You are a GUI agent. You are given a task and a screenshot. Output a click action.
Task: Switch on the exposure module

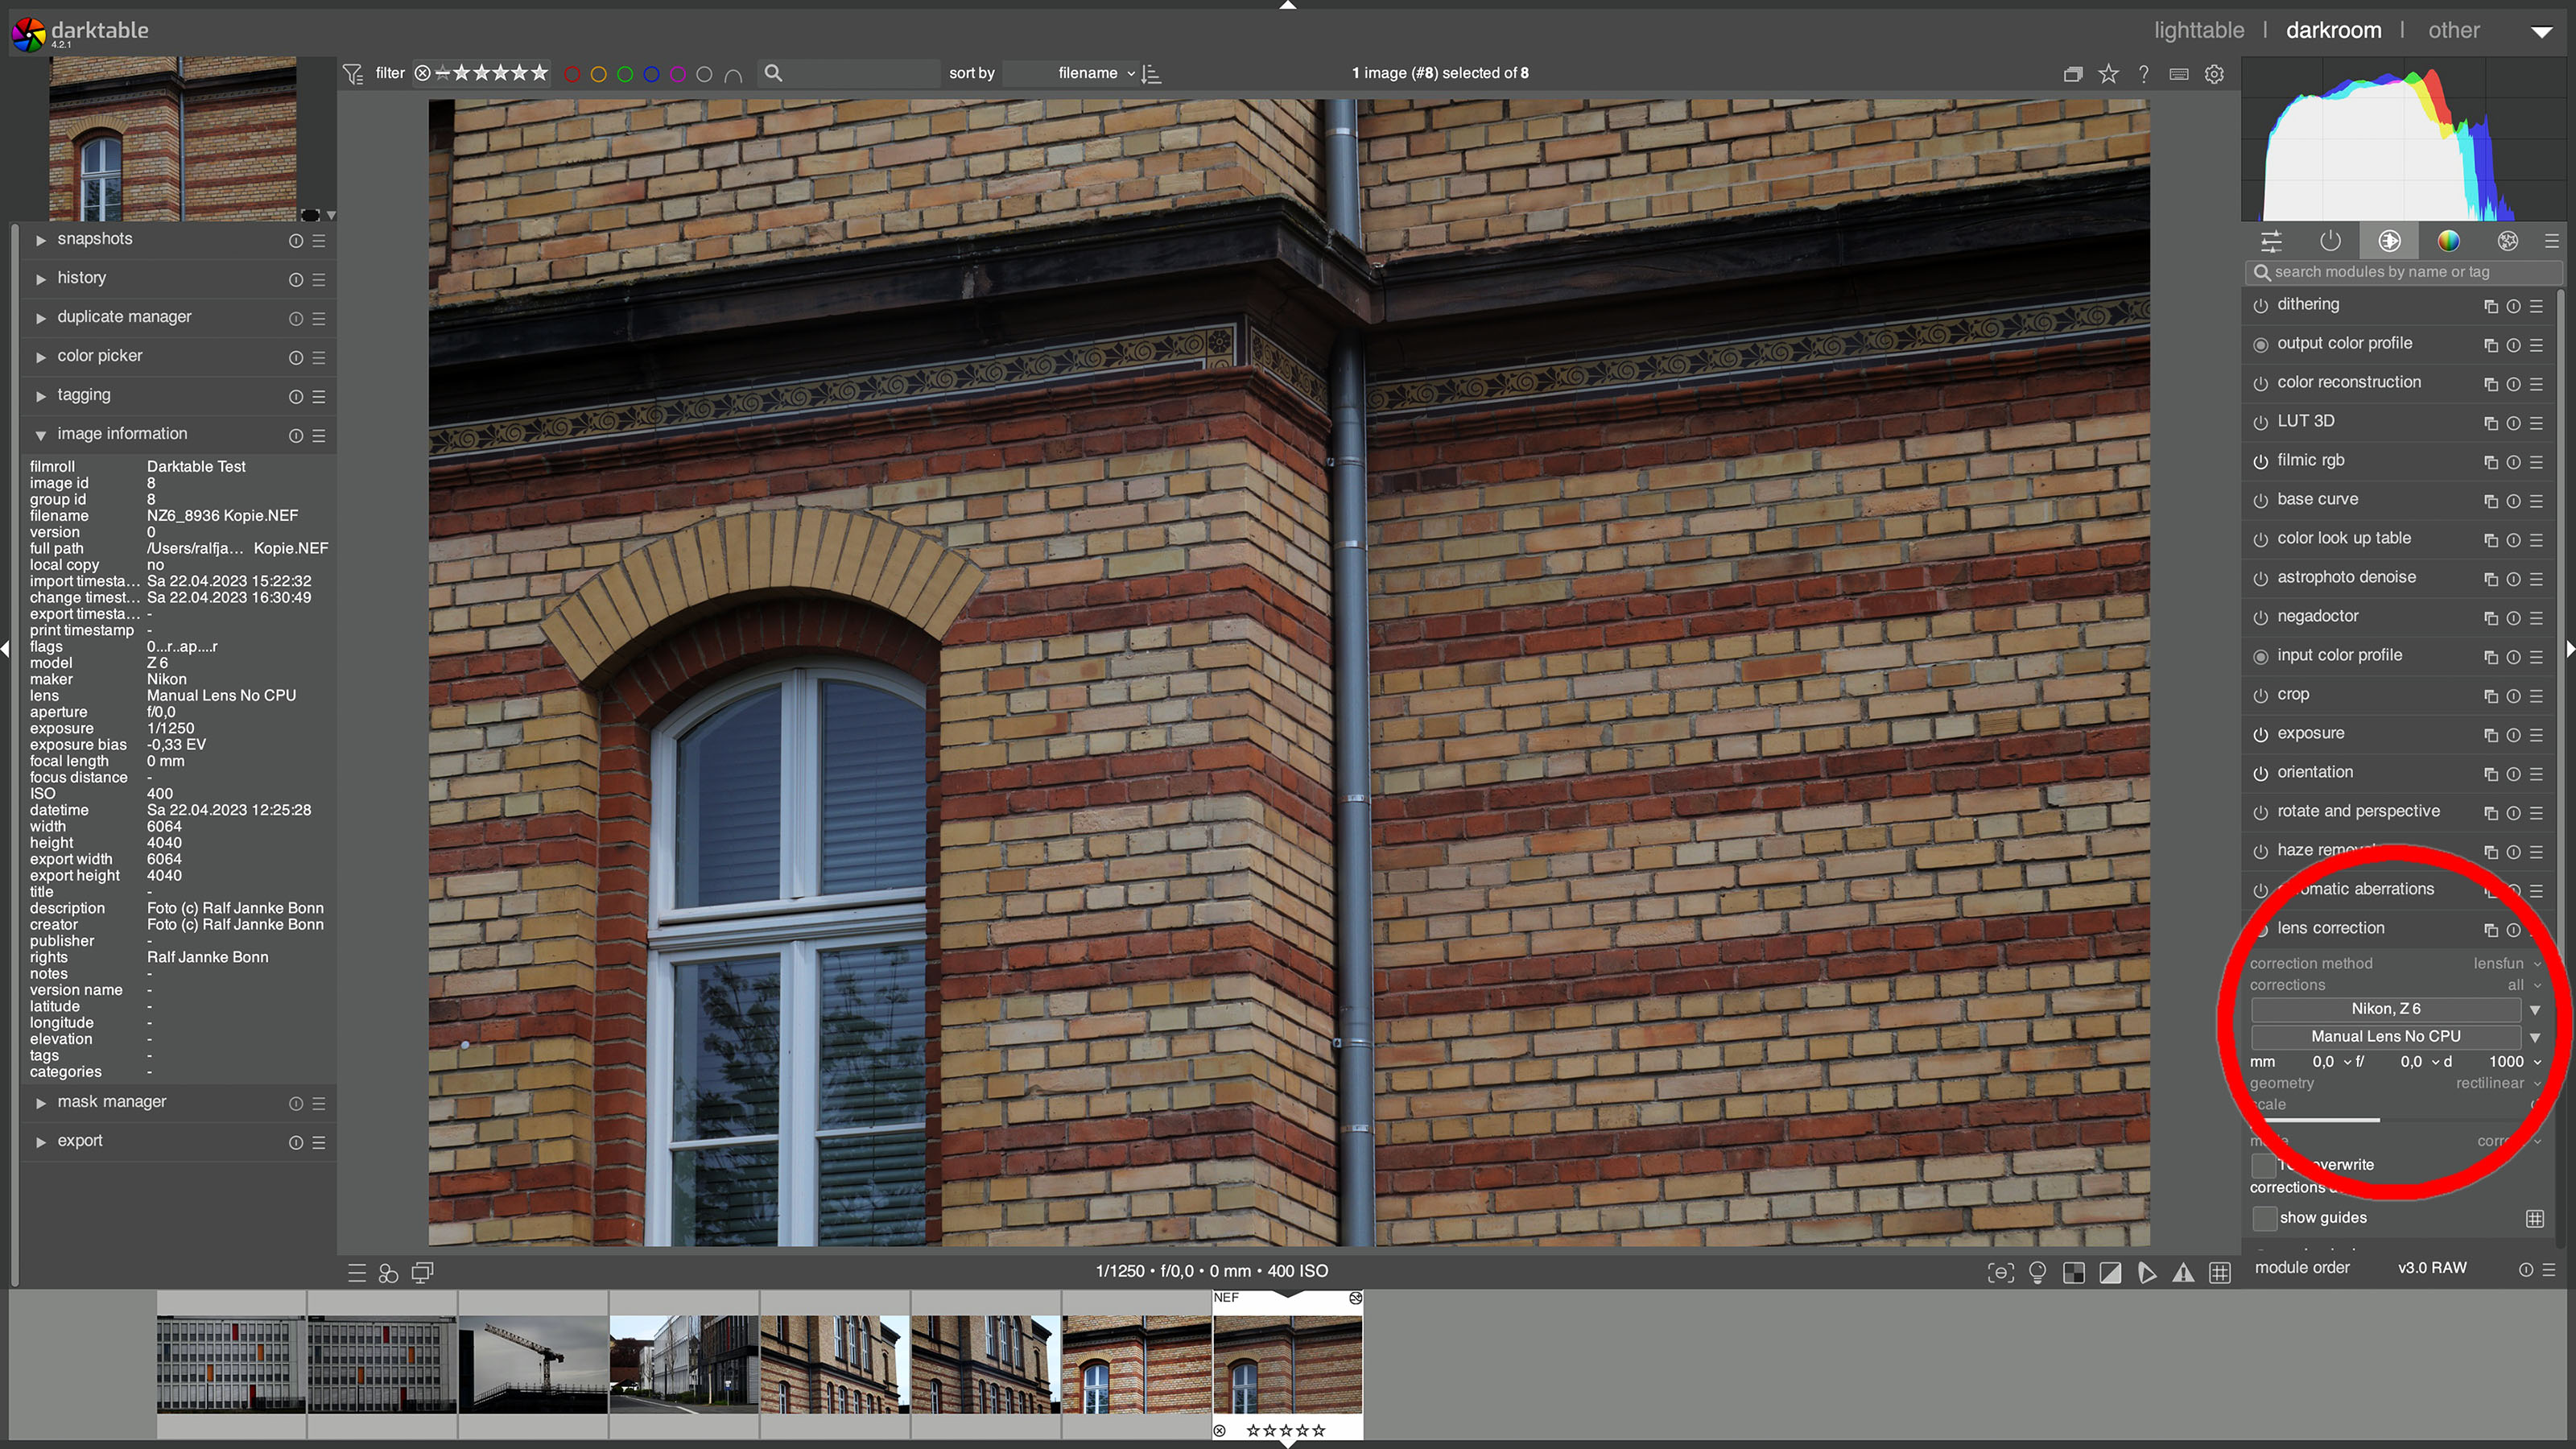[2260, 734]
